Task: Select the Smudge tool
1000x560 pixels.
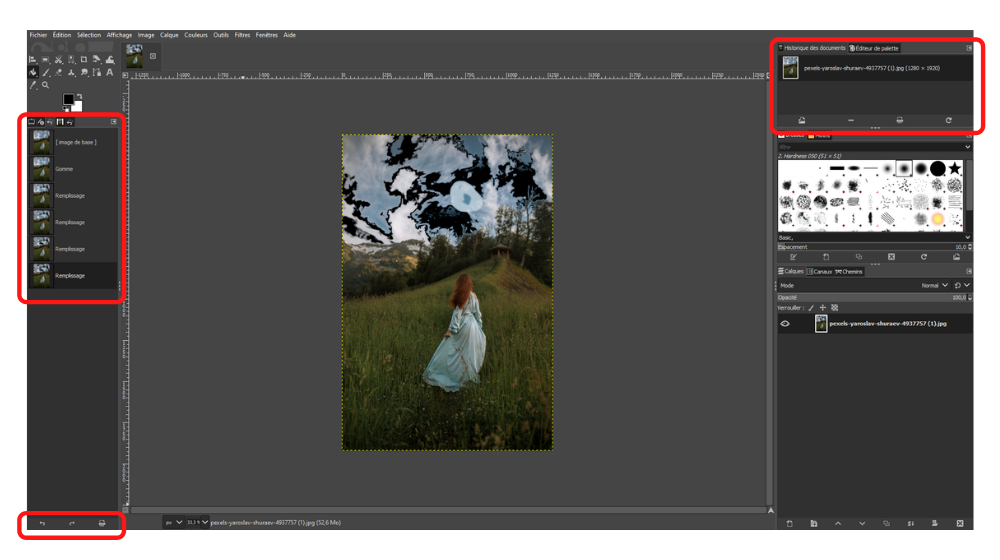Action: 84,72
